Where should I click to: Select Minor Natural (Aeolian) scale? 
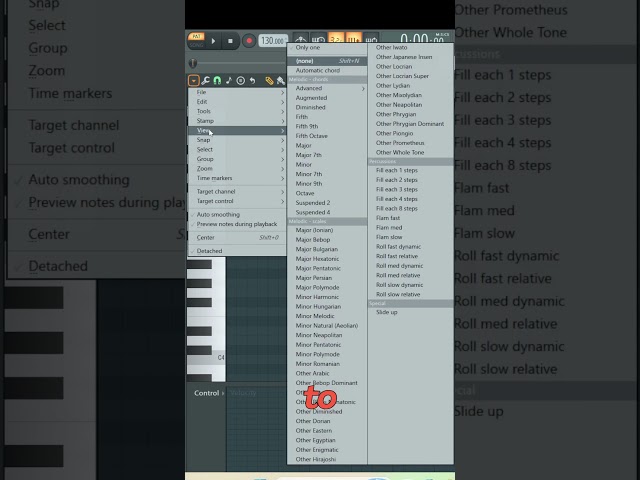pyautogui.click(x=327, y=326)
